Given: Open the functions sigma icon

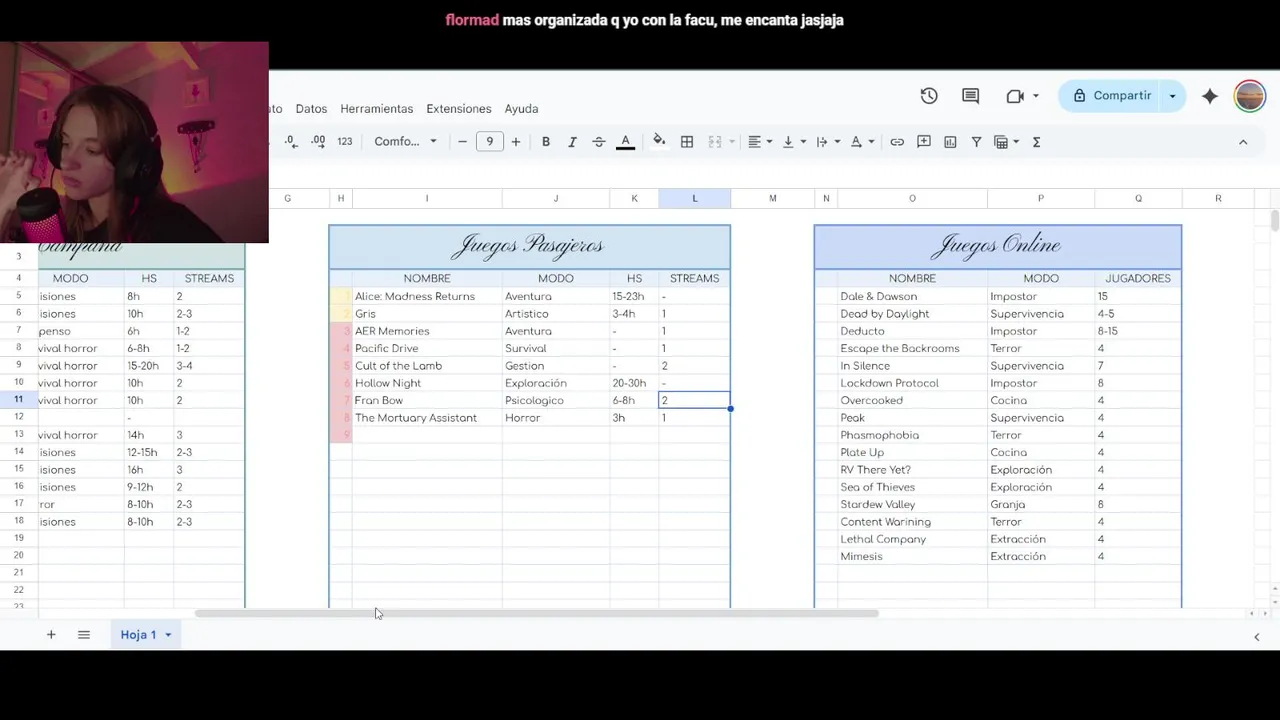Looking at the screenshot, I should (x=1036, y=142).
